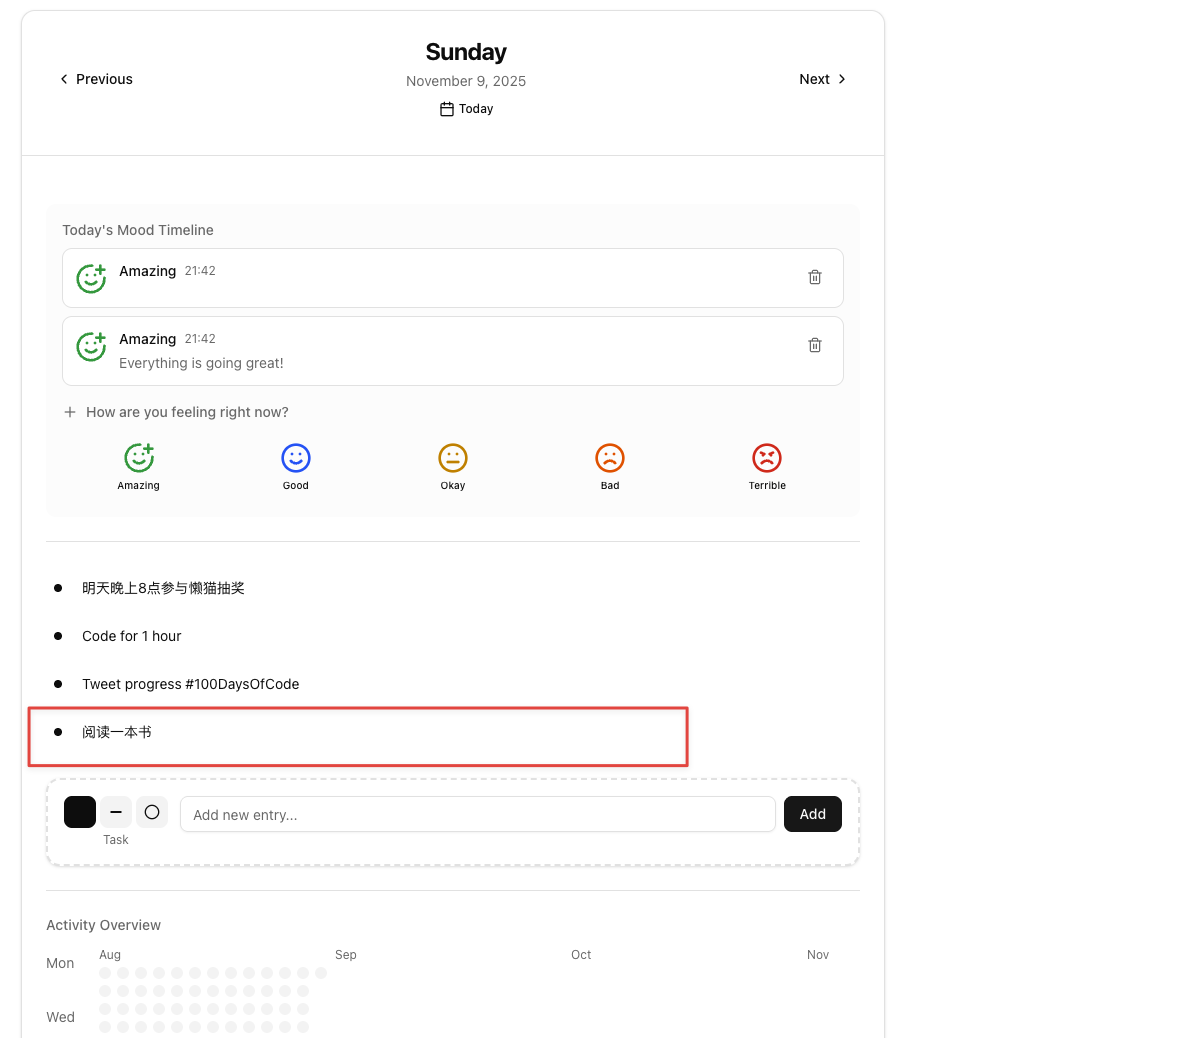Image resolution: width=1197 pixels, height=1038 pixels.
Task: Select the black Task entry type
Action: pyautogui.click(x=80, y=812)
